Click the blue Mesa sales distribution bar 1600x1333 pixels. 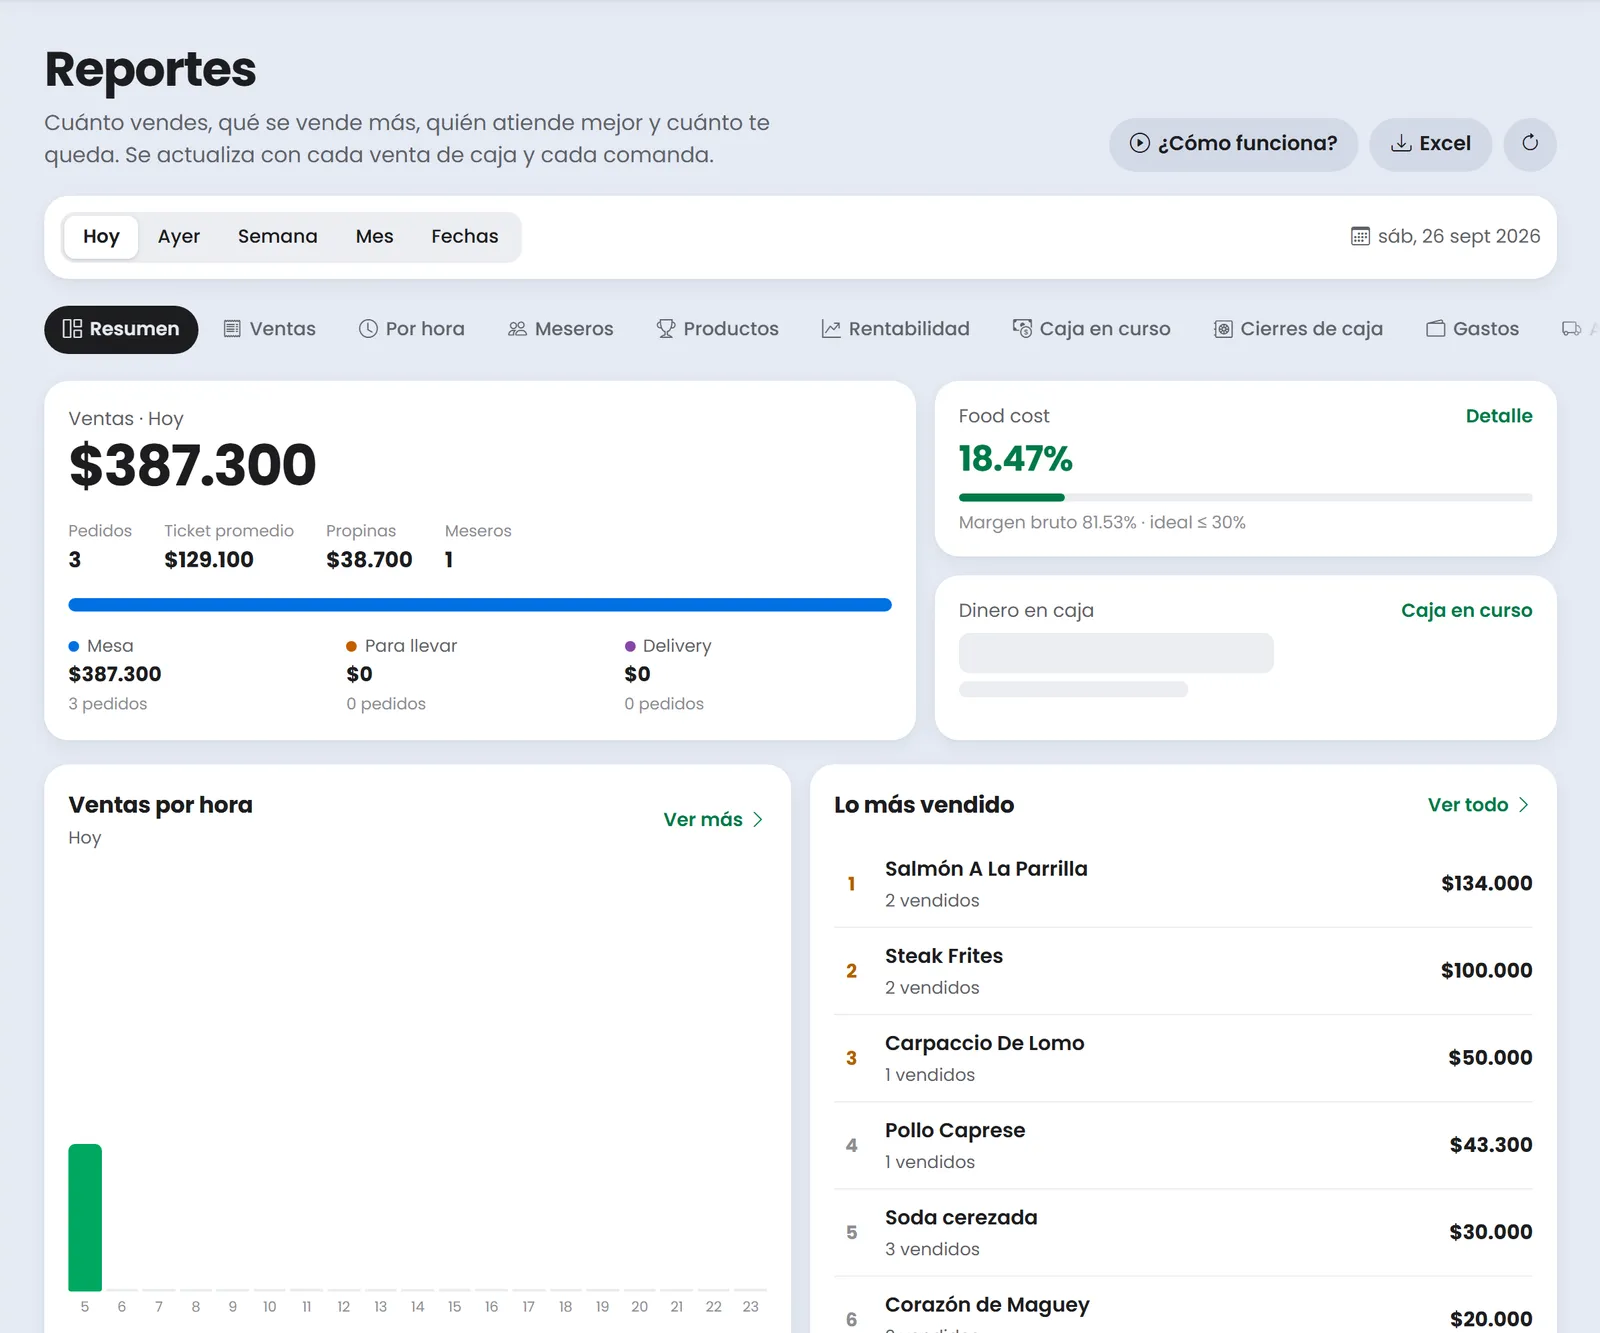pos(480,605)
